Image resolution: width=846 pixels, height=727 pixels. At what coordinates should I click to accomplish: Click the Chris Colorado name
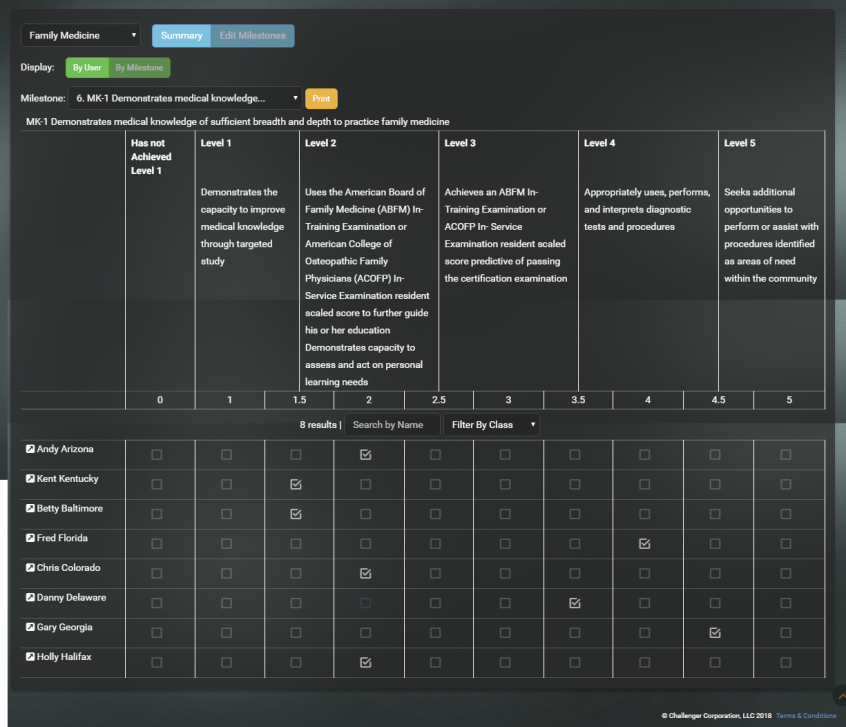pos(69,568)
